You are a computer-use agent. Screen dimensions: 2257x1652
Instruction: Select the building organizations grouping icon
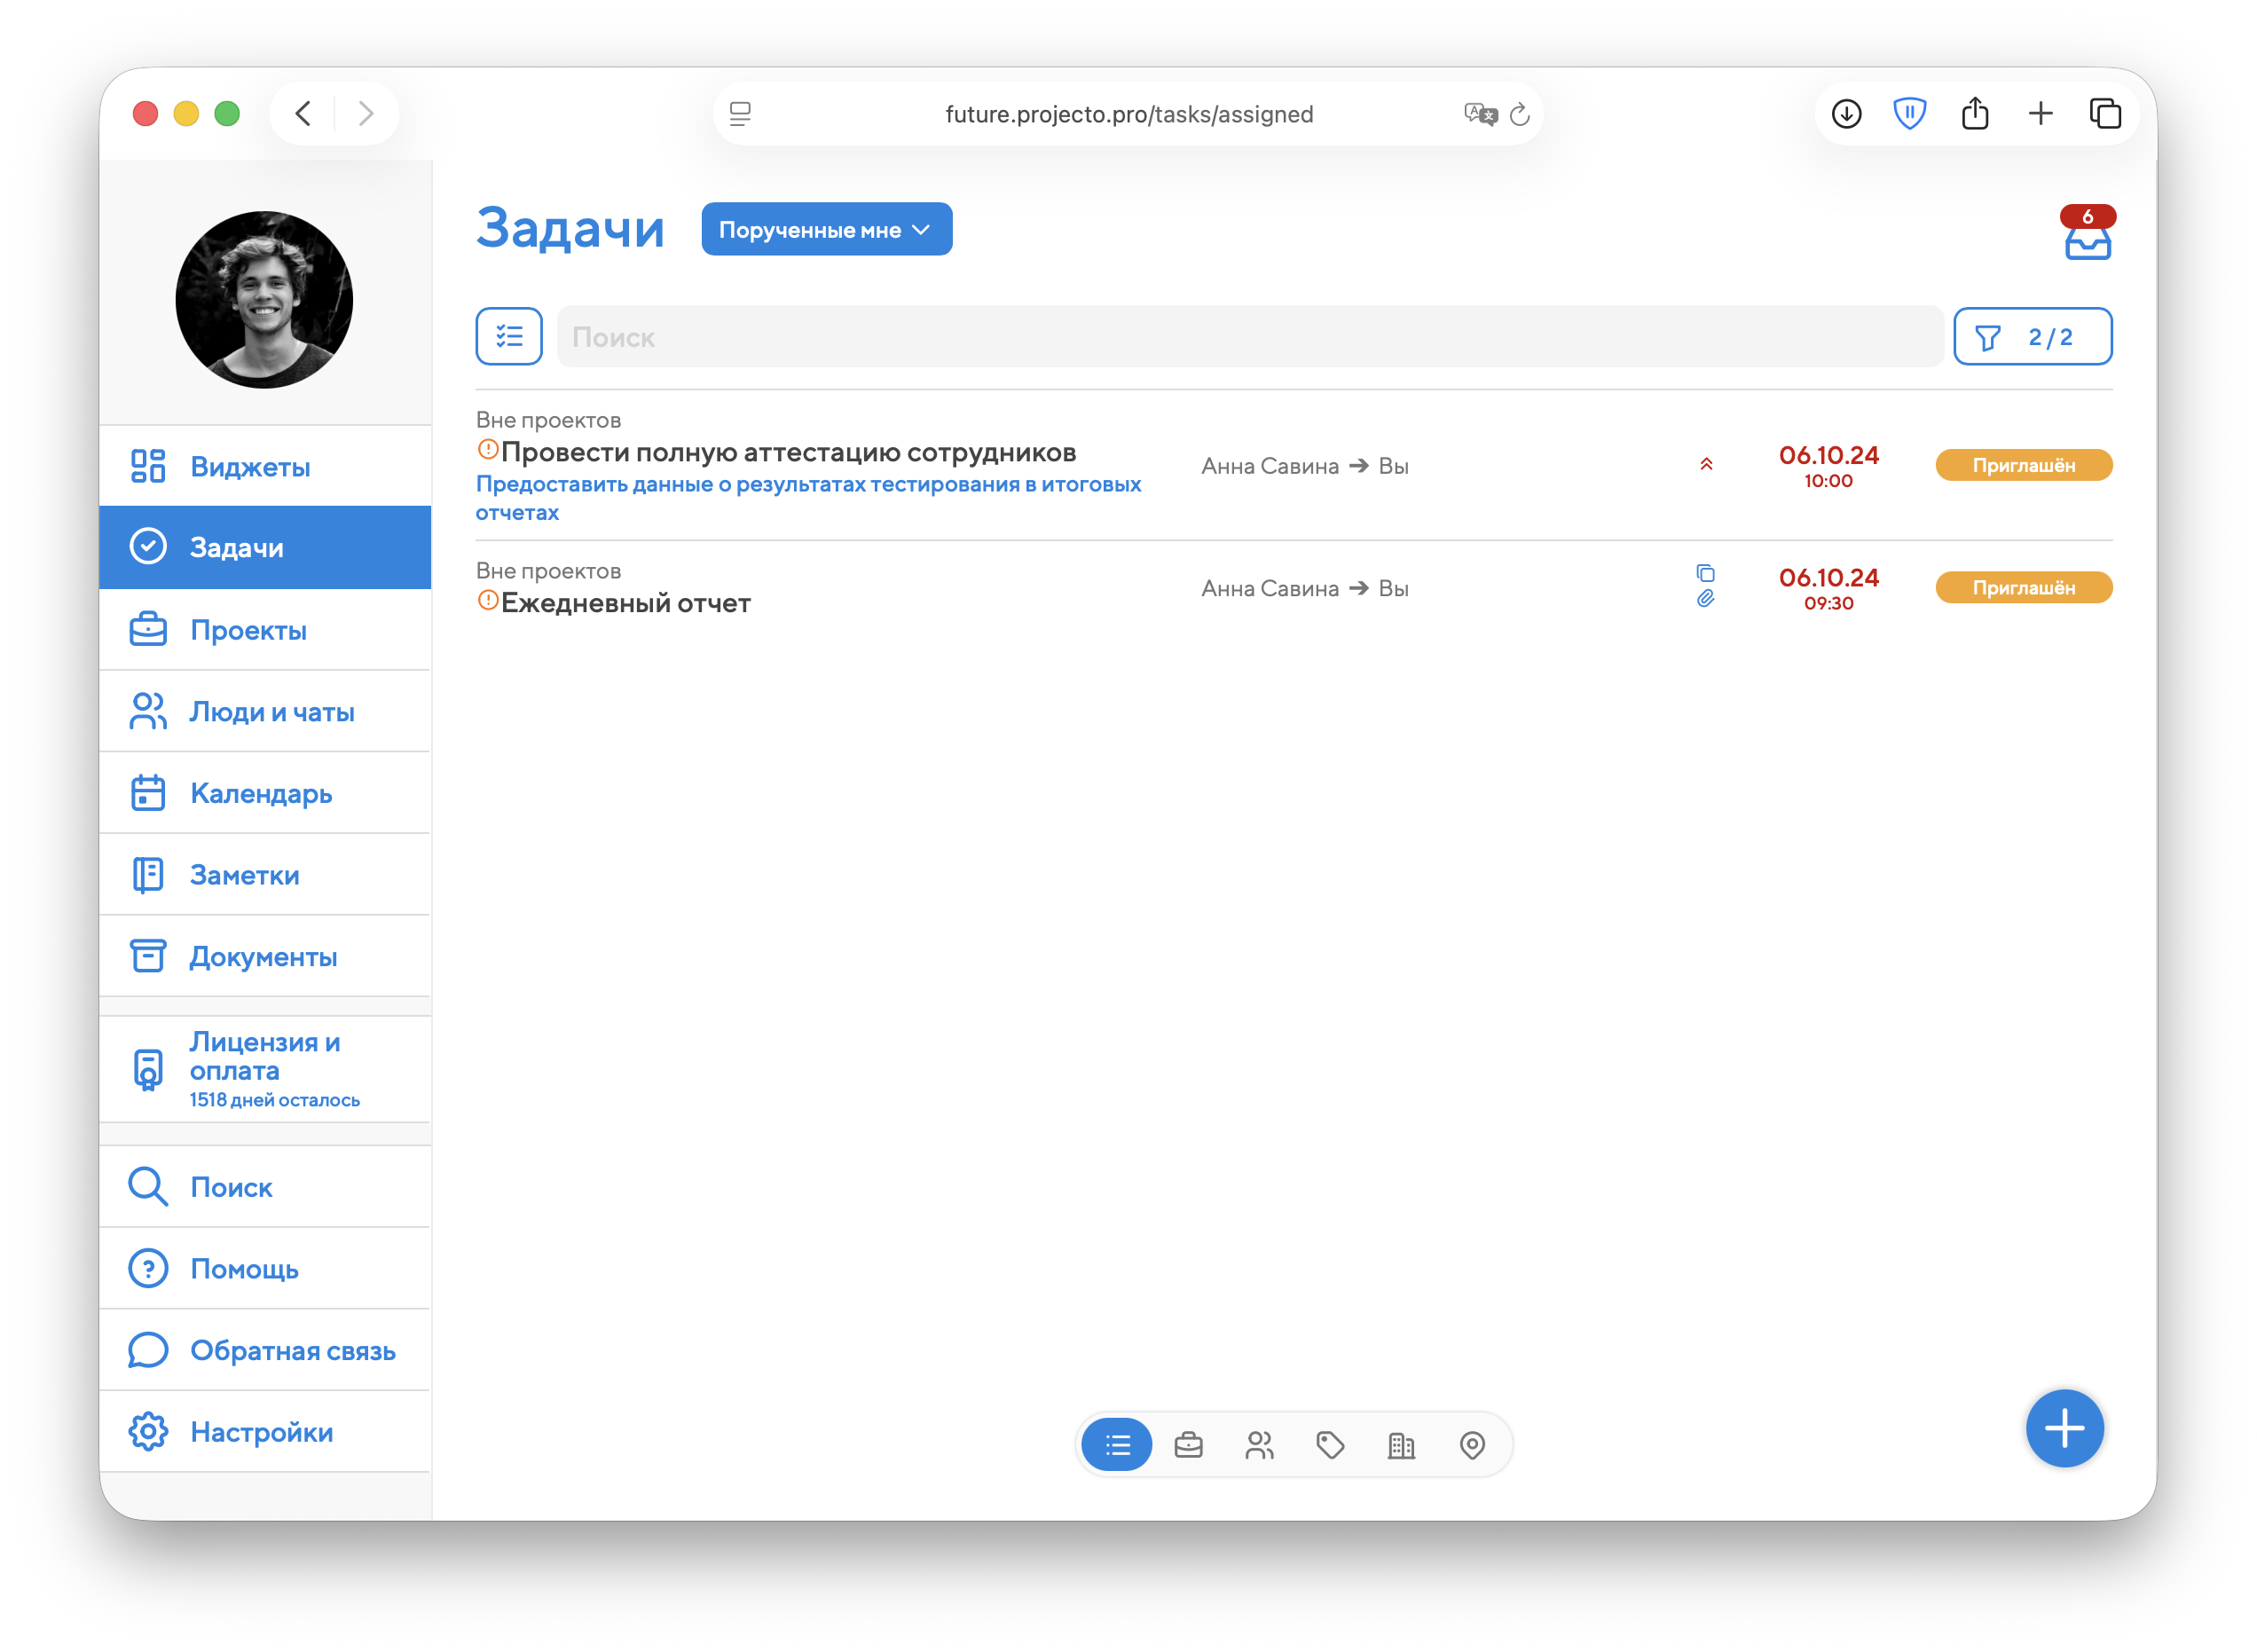coord(1401,1445)
